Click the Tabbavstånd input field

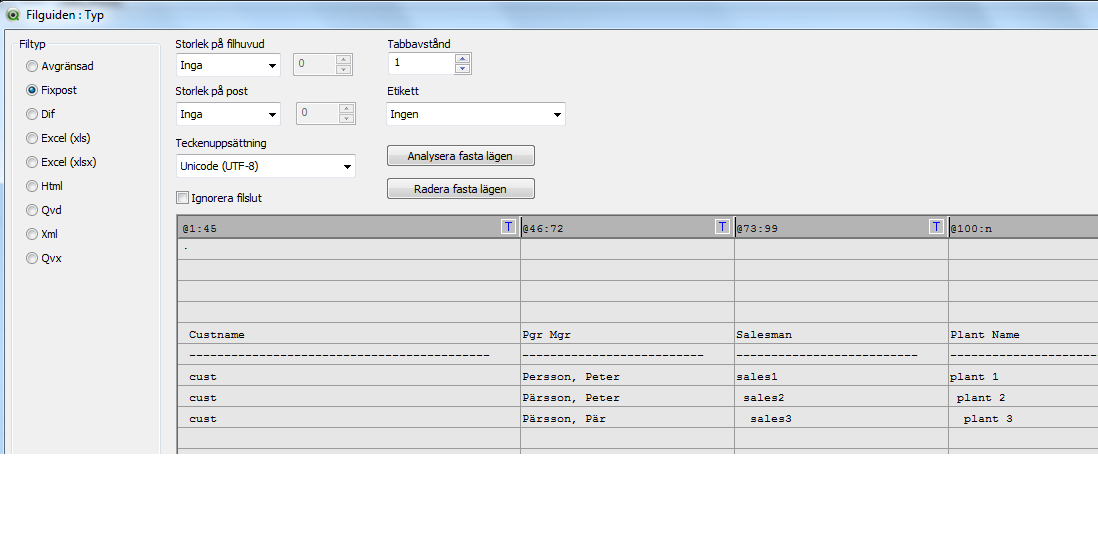pos(420,63)
